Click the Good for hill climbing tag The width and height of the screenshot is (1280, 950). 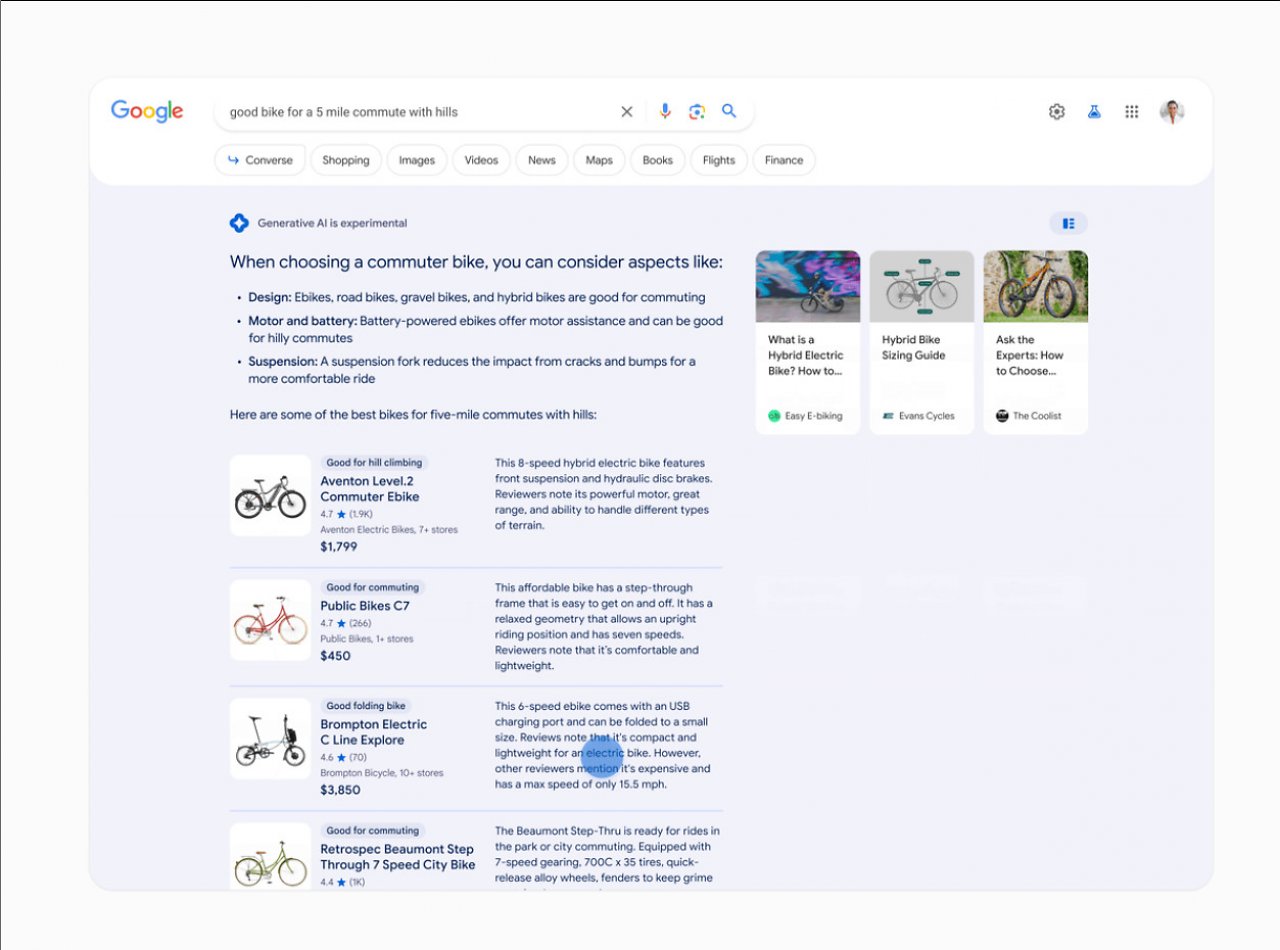coord(374,463)
